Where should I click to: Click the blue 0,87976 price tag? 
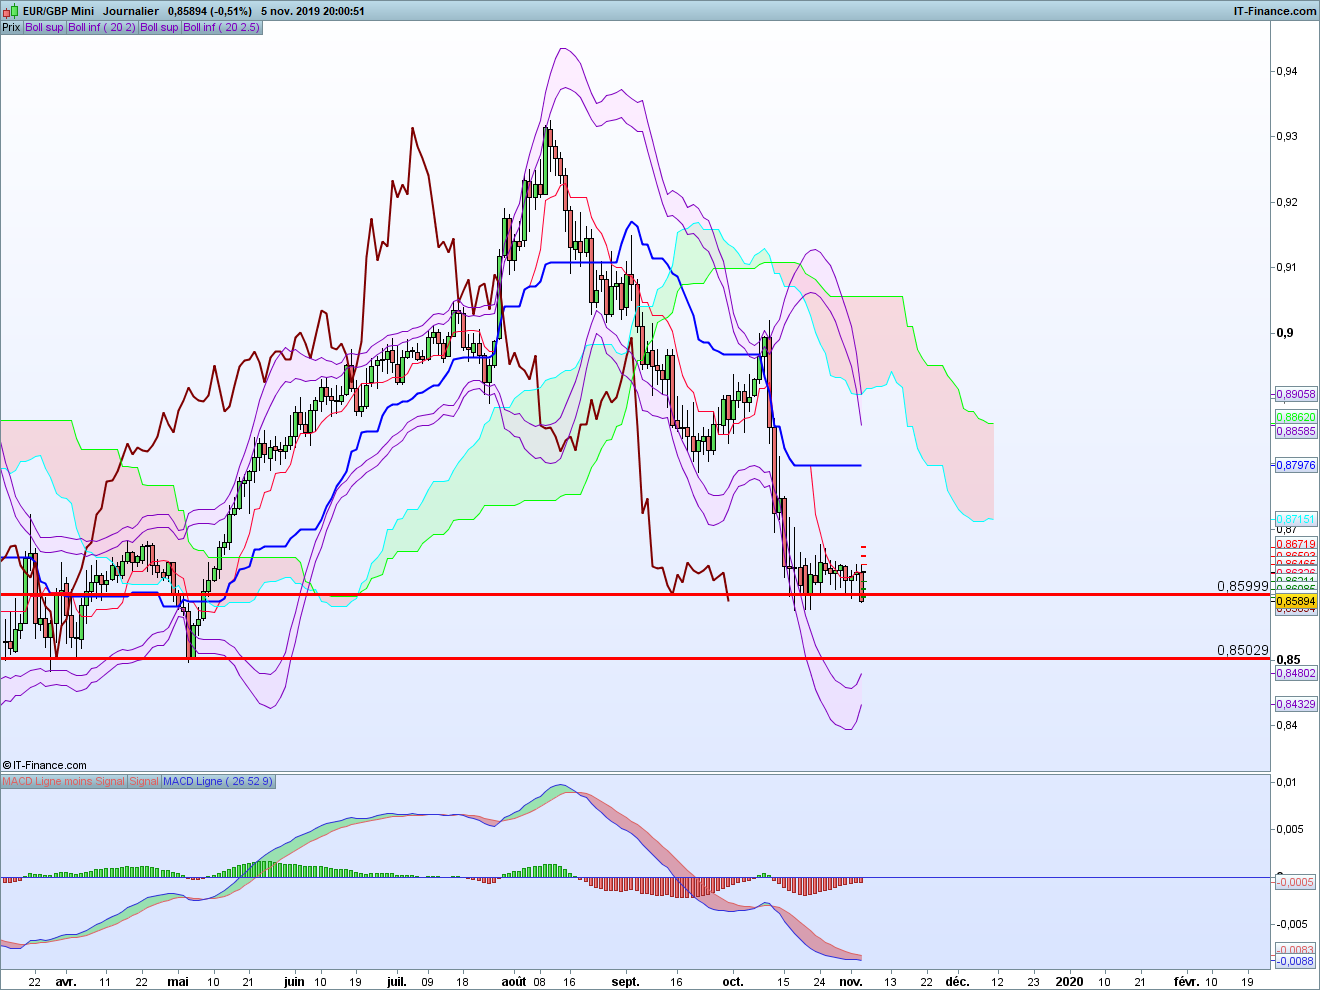pos(1296,465)
